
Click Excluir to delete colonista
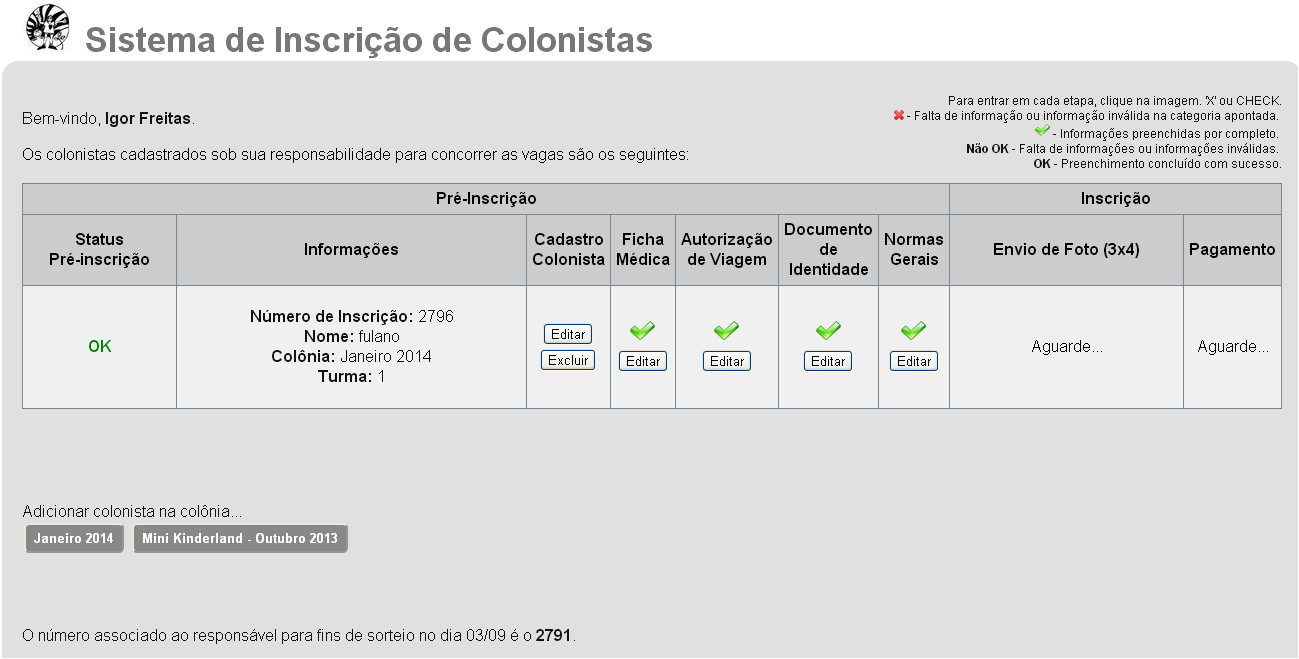pos(568,360)
